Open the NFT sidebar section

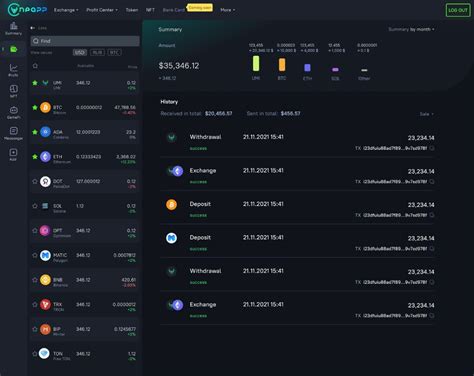pos(13,91)
